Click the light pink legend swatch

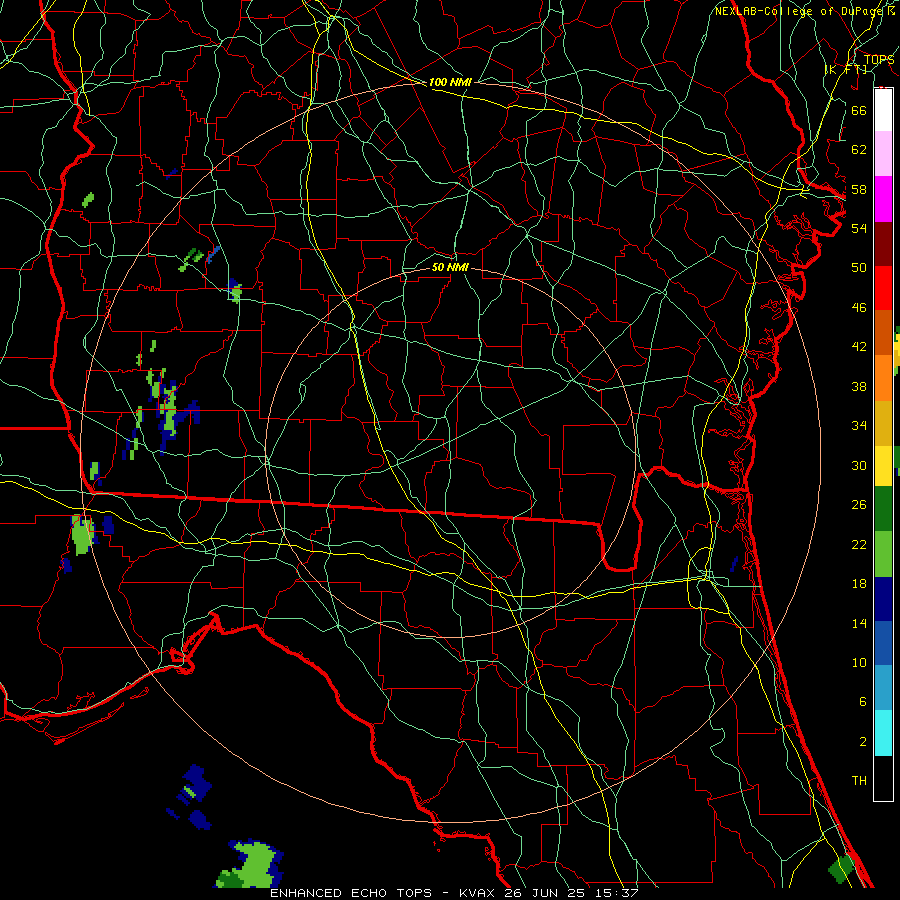coord(883,154)
